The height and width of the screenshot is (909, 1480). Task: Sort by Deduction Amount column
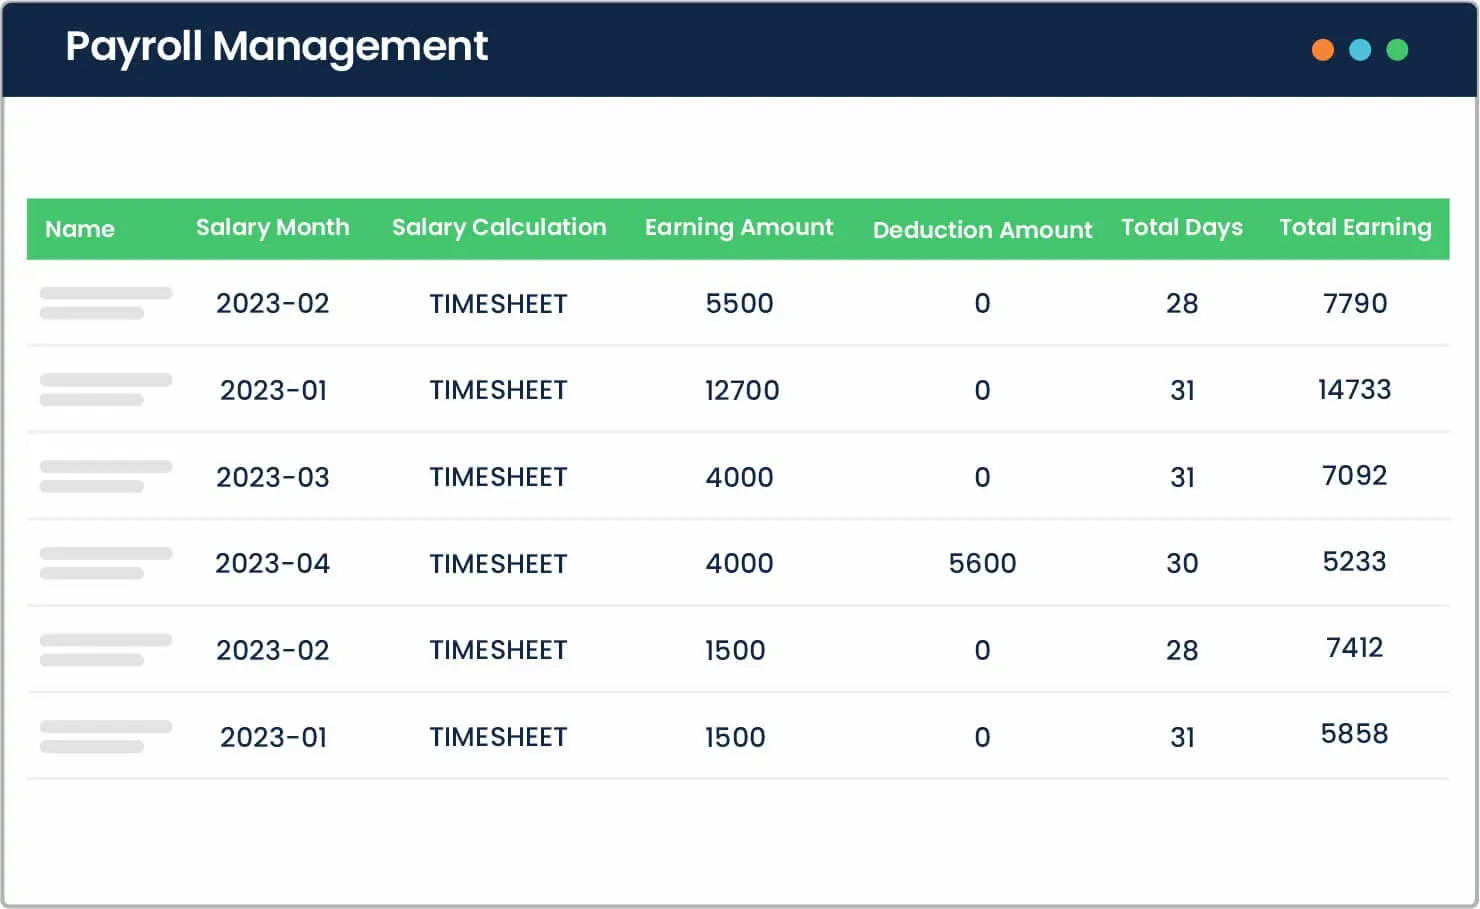tap(982, 230)
